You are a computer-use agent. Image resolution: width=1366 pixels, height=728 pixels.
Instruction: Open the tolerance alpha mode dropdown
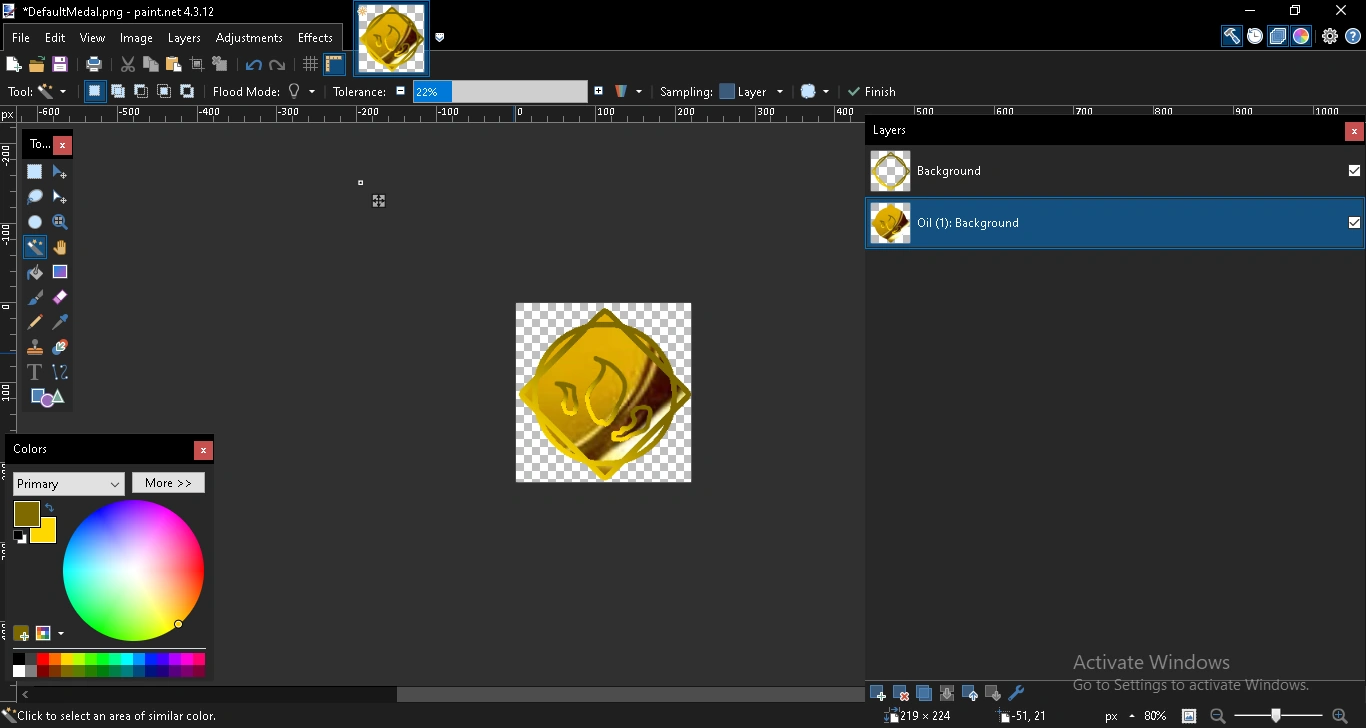628,92
